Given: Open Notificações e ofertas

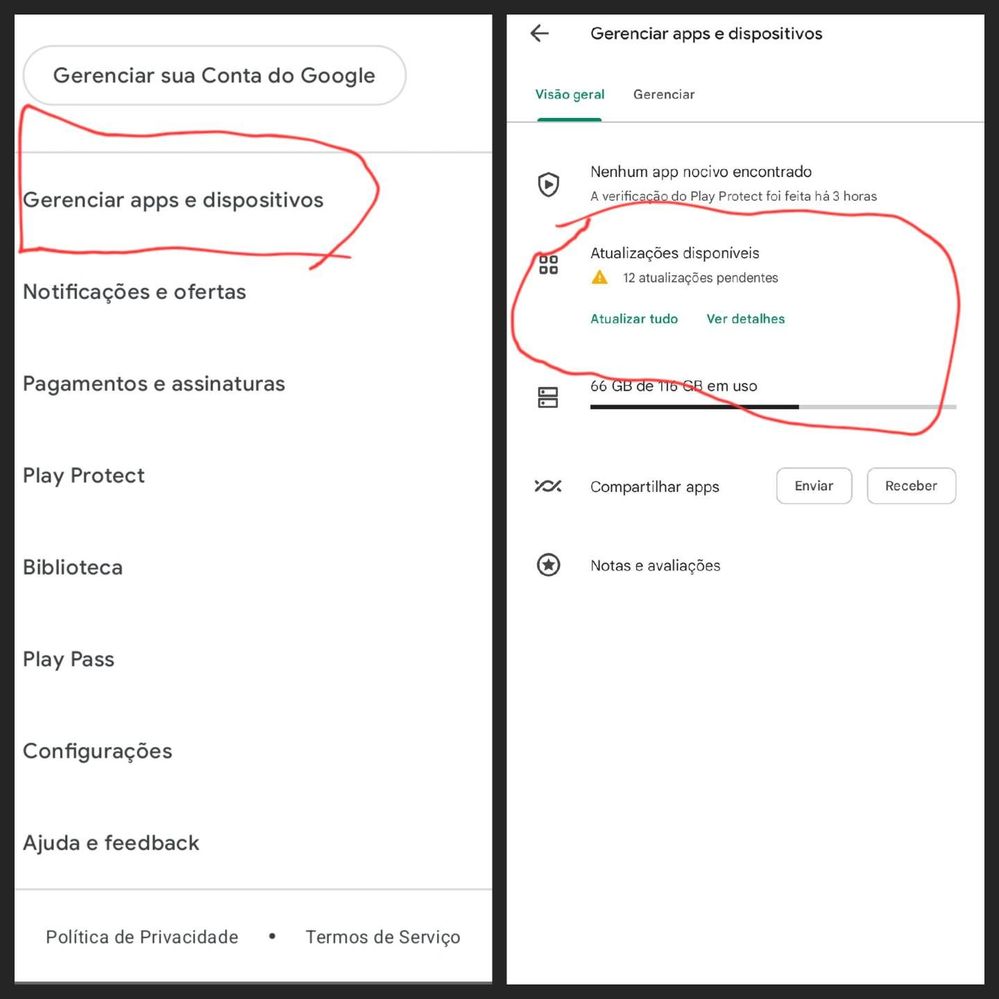Looking at the screenshot, I should pyautogui.click(x=254, y=292).
